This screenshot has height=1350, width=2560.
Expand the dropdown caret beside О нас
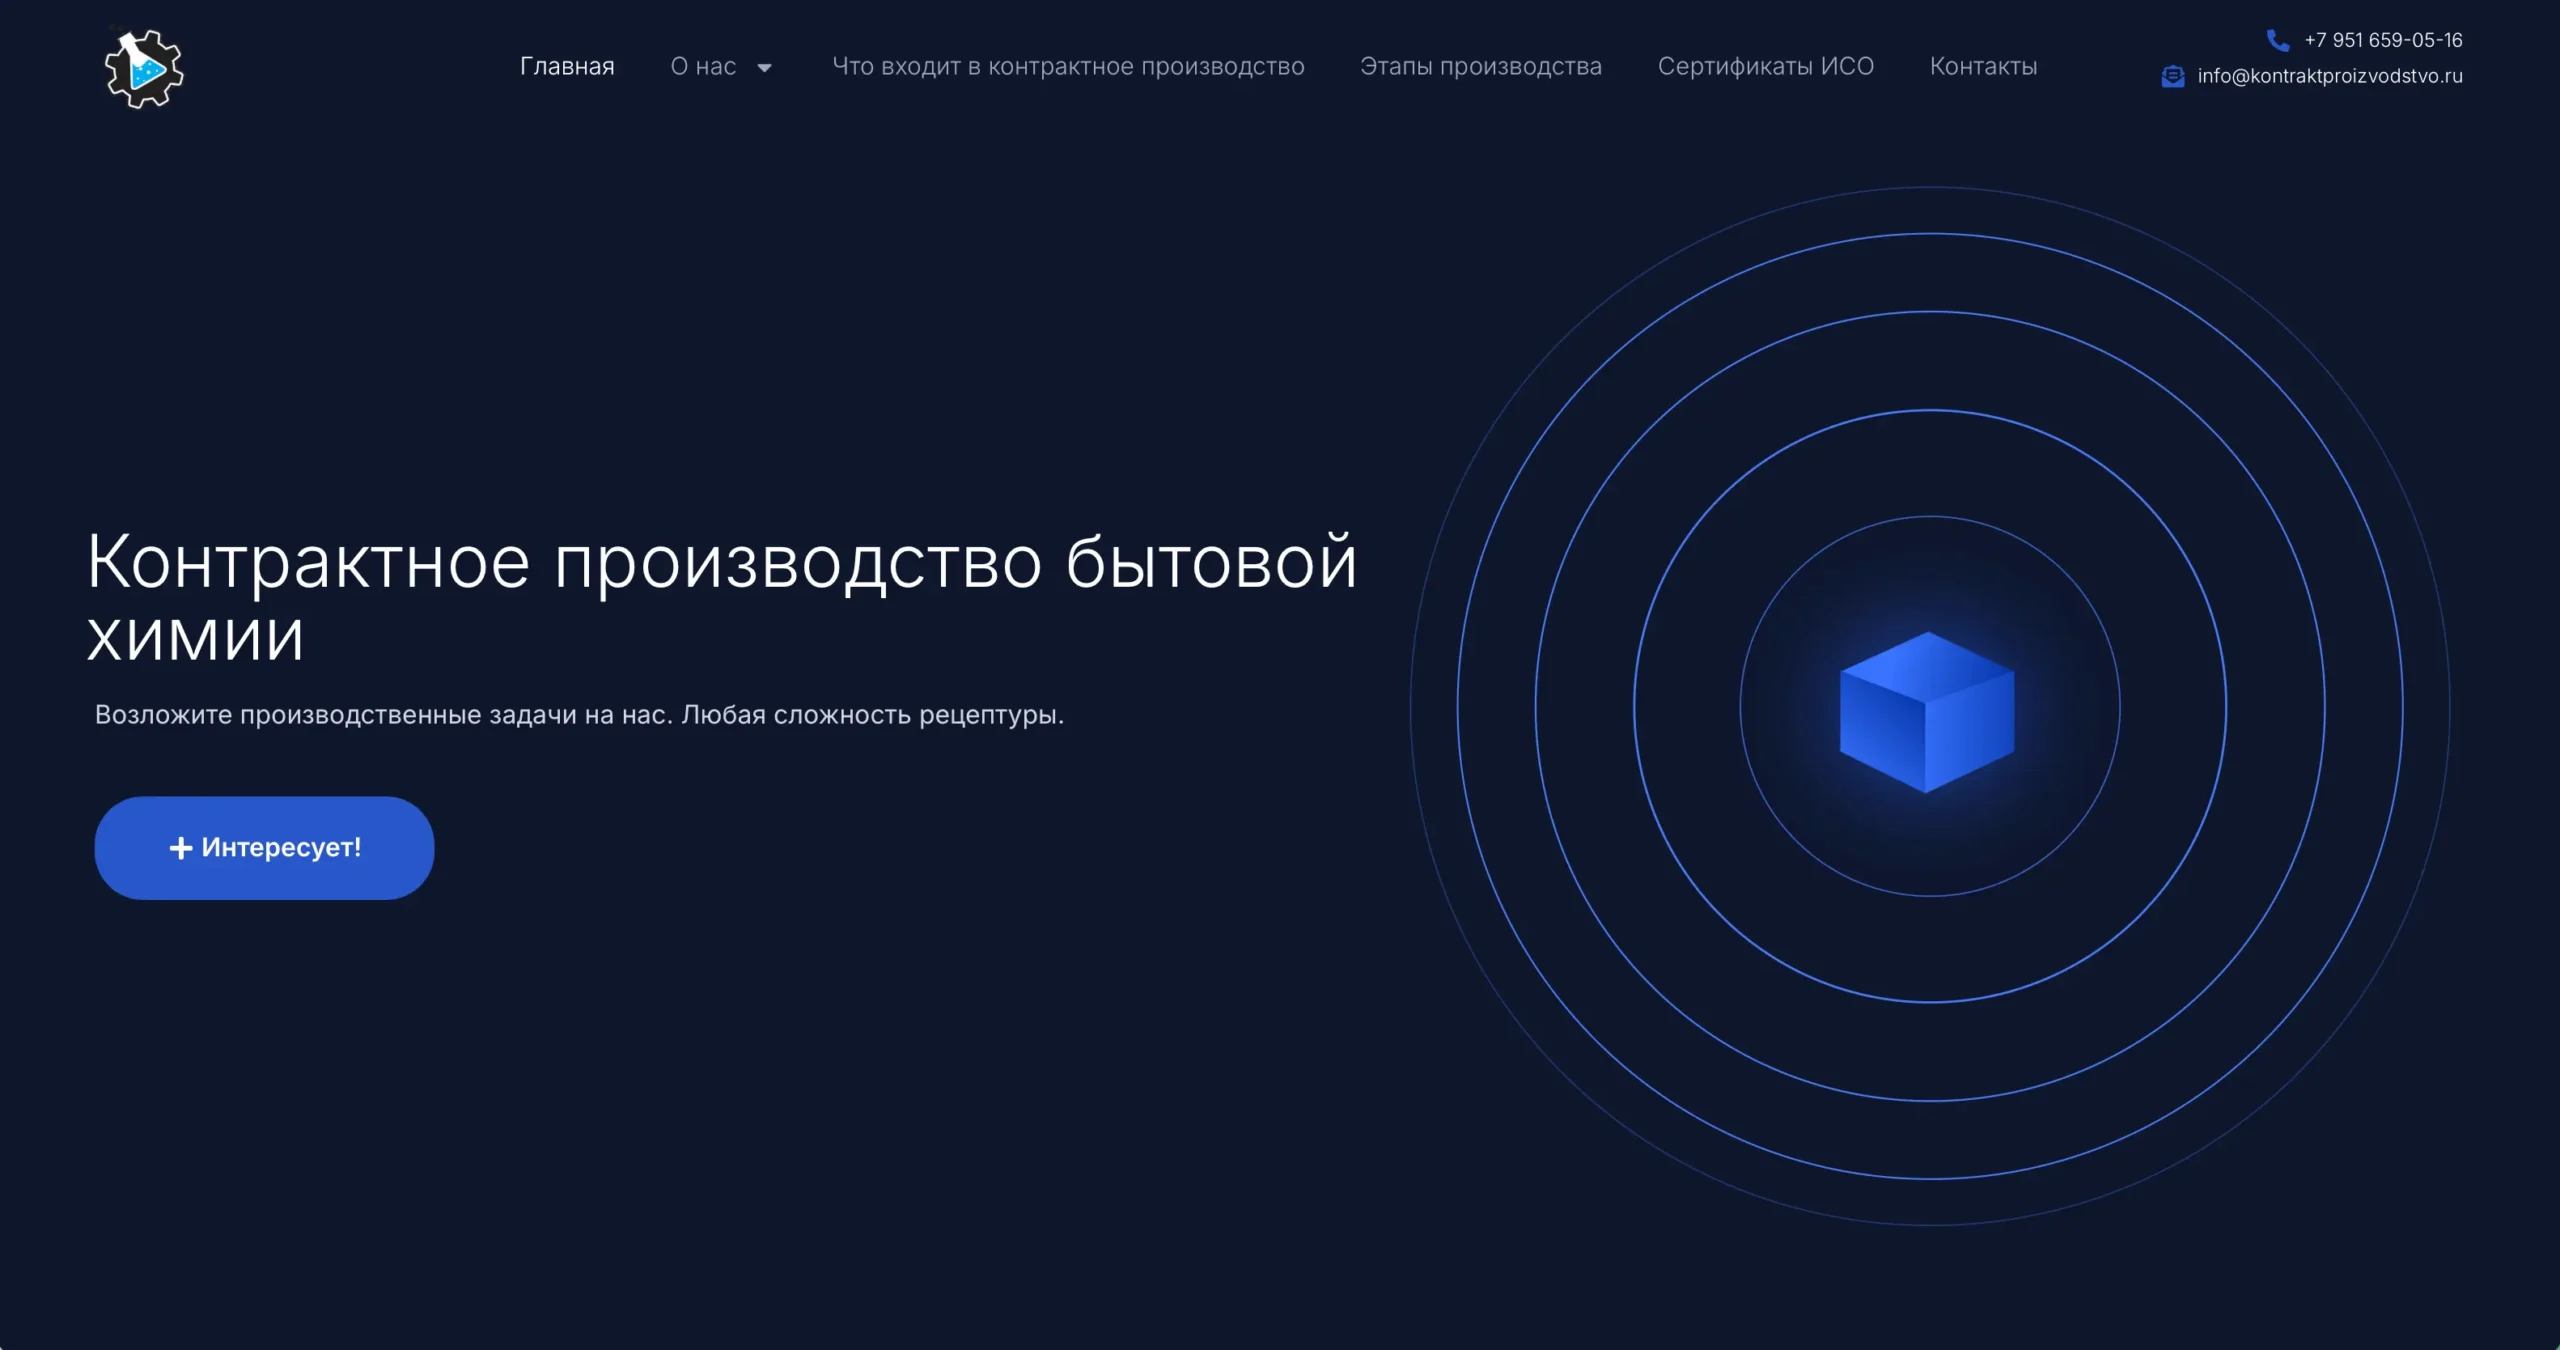[x=765, y=68]
